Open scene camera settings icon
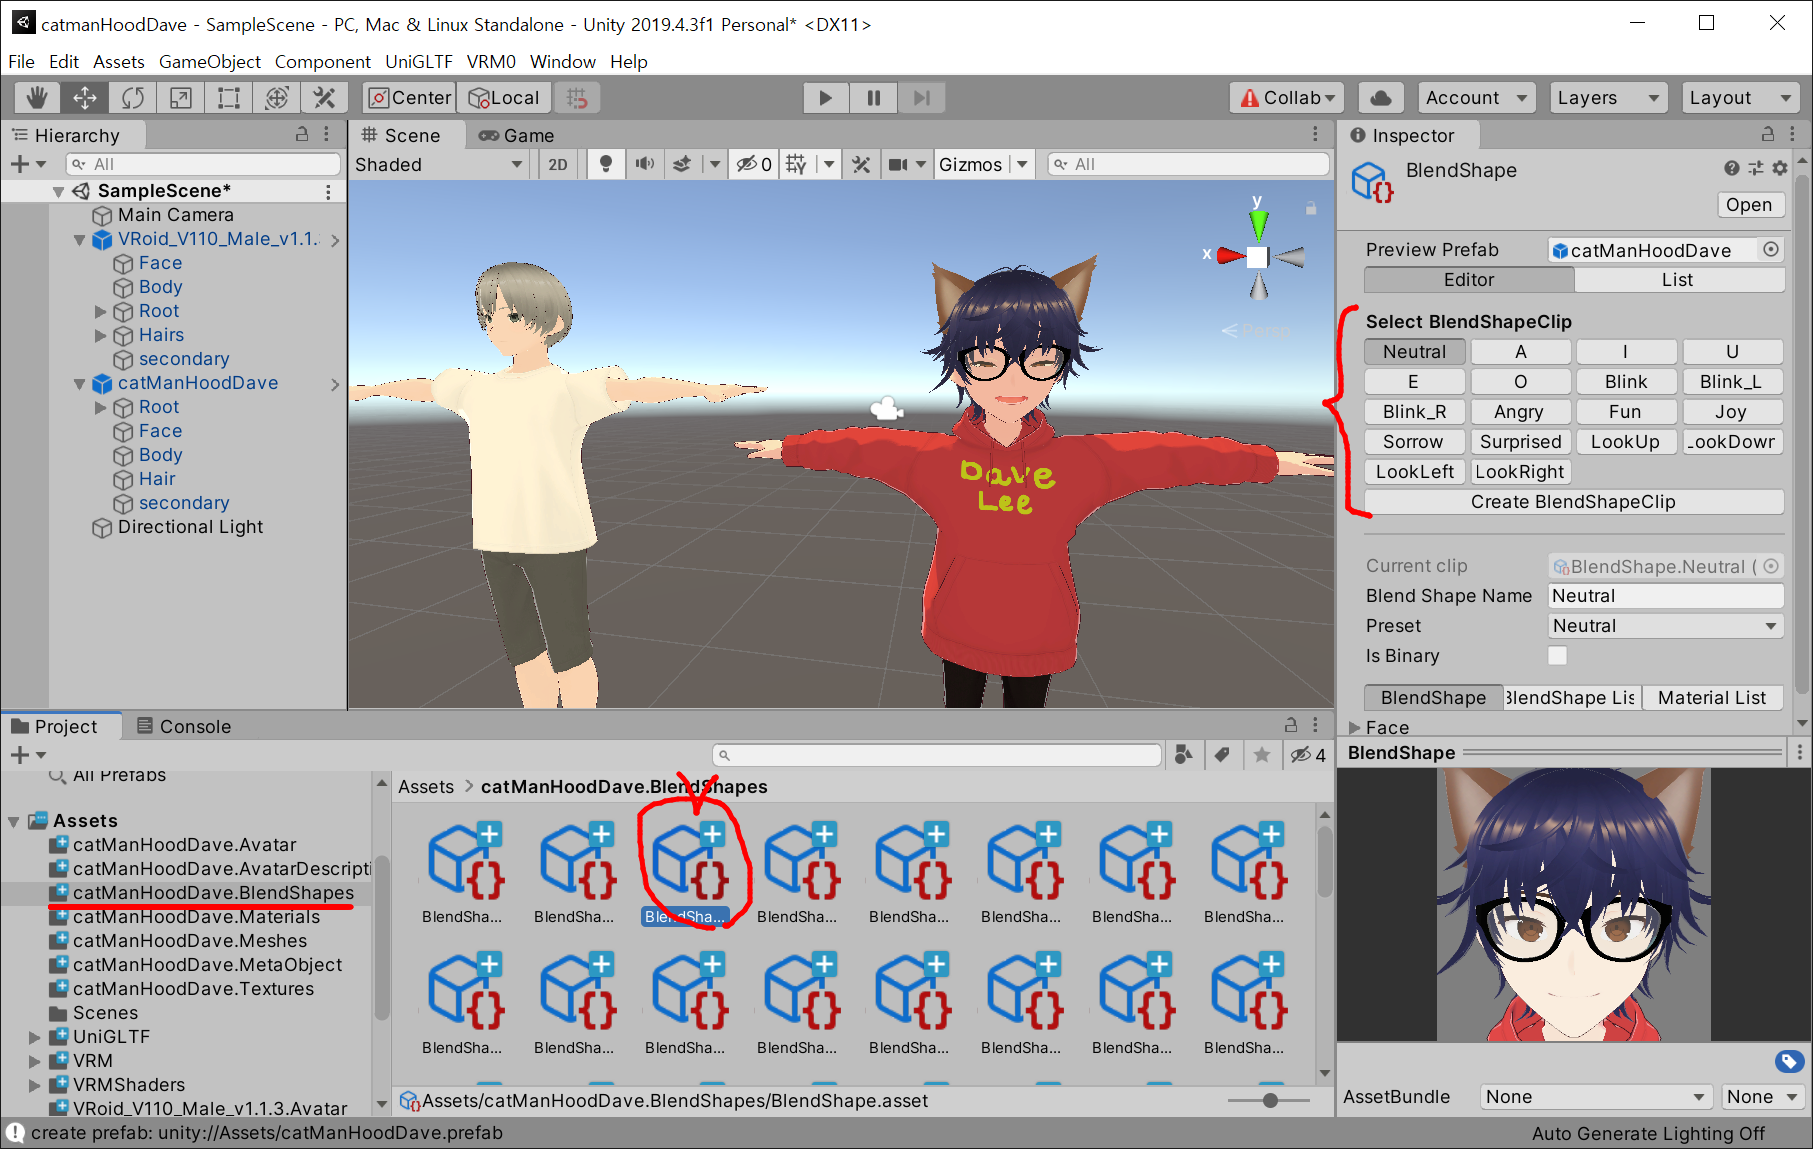The width and height of the screenshot is (1813, 1149). [x=898, y=164]
